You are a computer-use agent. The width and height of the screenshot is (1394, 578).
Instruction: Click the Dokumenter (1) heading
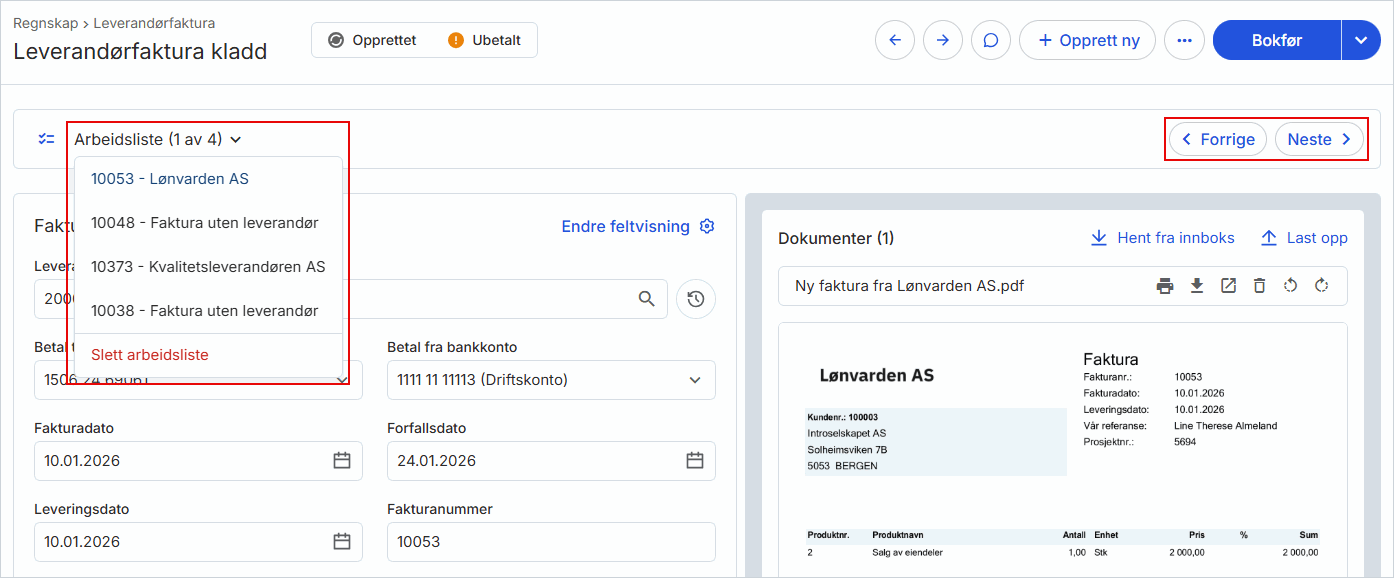point(836,238)
